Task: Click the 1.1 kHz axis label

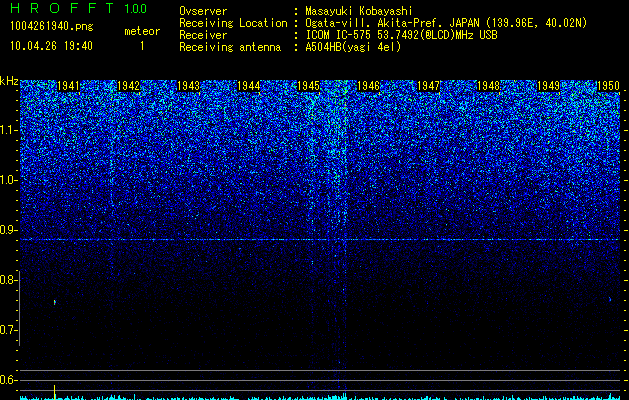Action: (x=9, y=130)
